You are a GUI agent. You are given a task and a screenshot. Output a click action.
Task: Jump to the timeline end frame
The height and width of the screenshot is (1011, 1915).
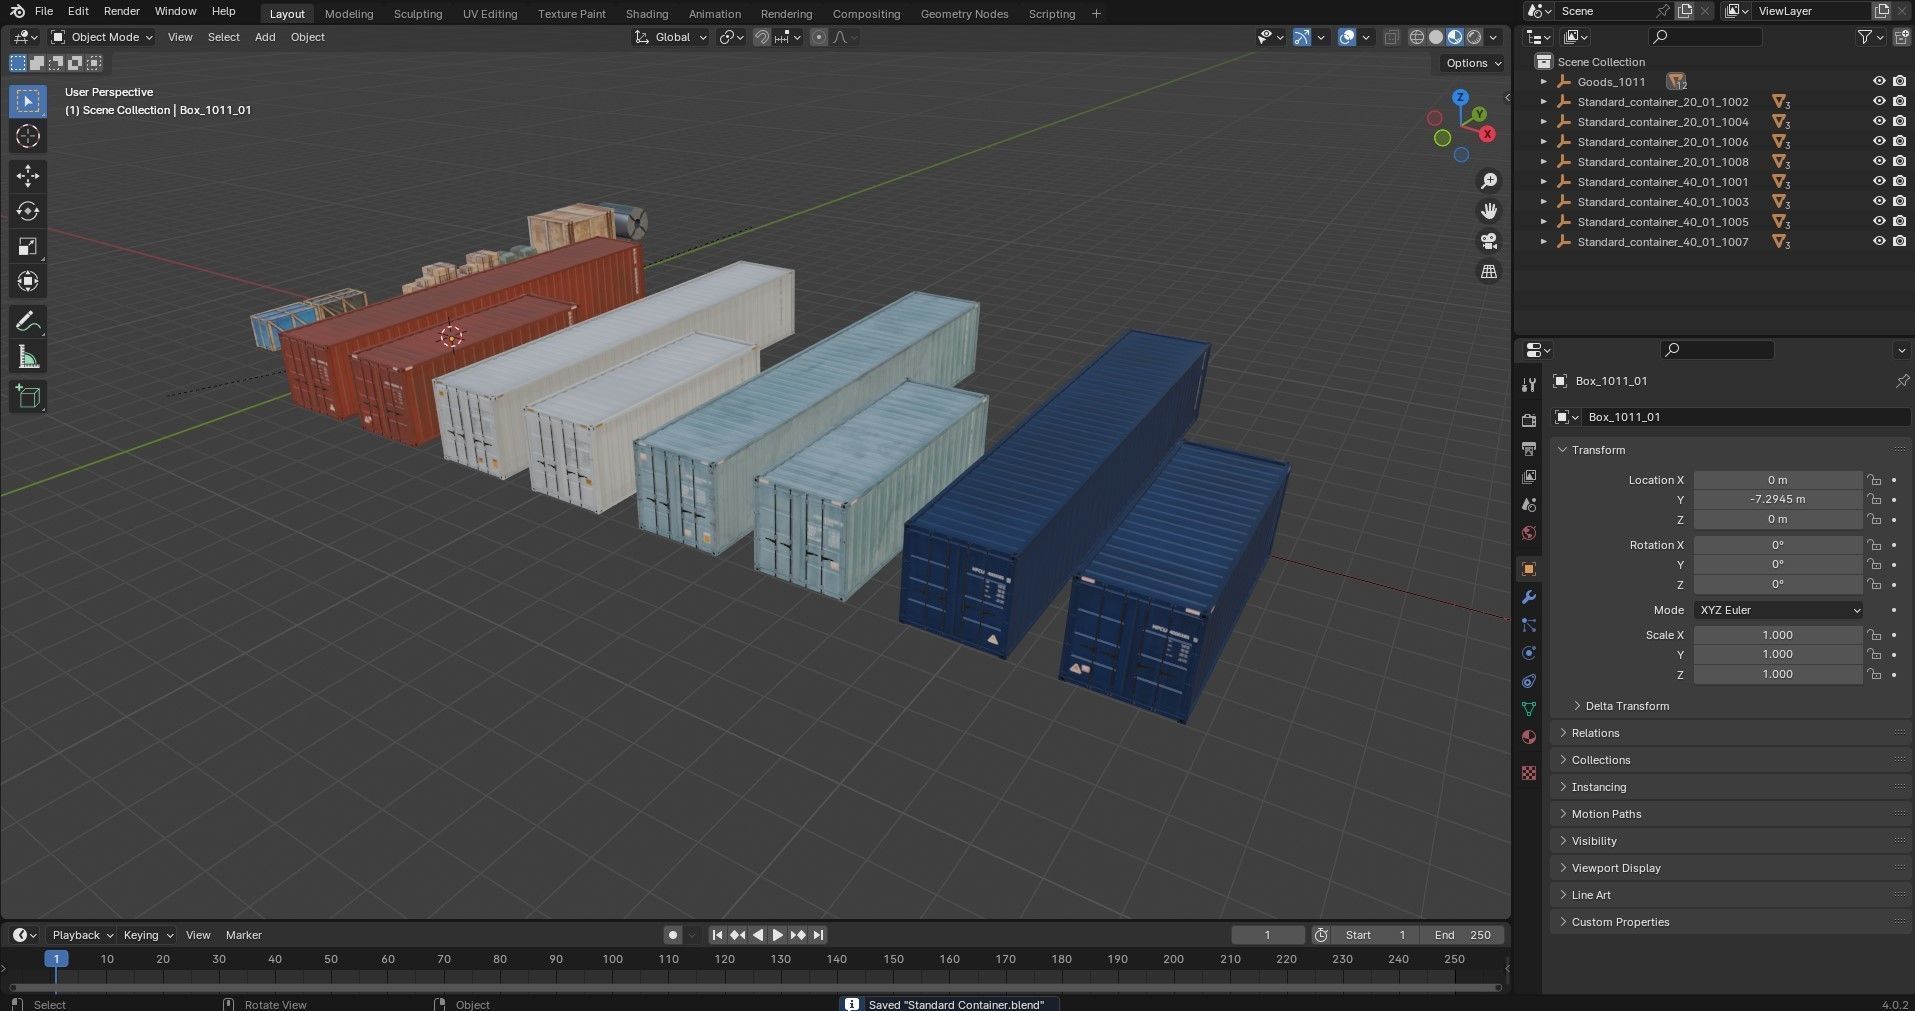click(x=818, y=935)
